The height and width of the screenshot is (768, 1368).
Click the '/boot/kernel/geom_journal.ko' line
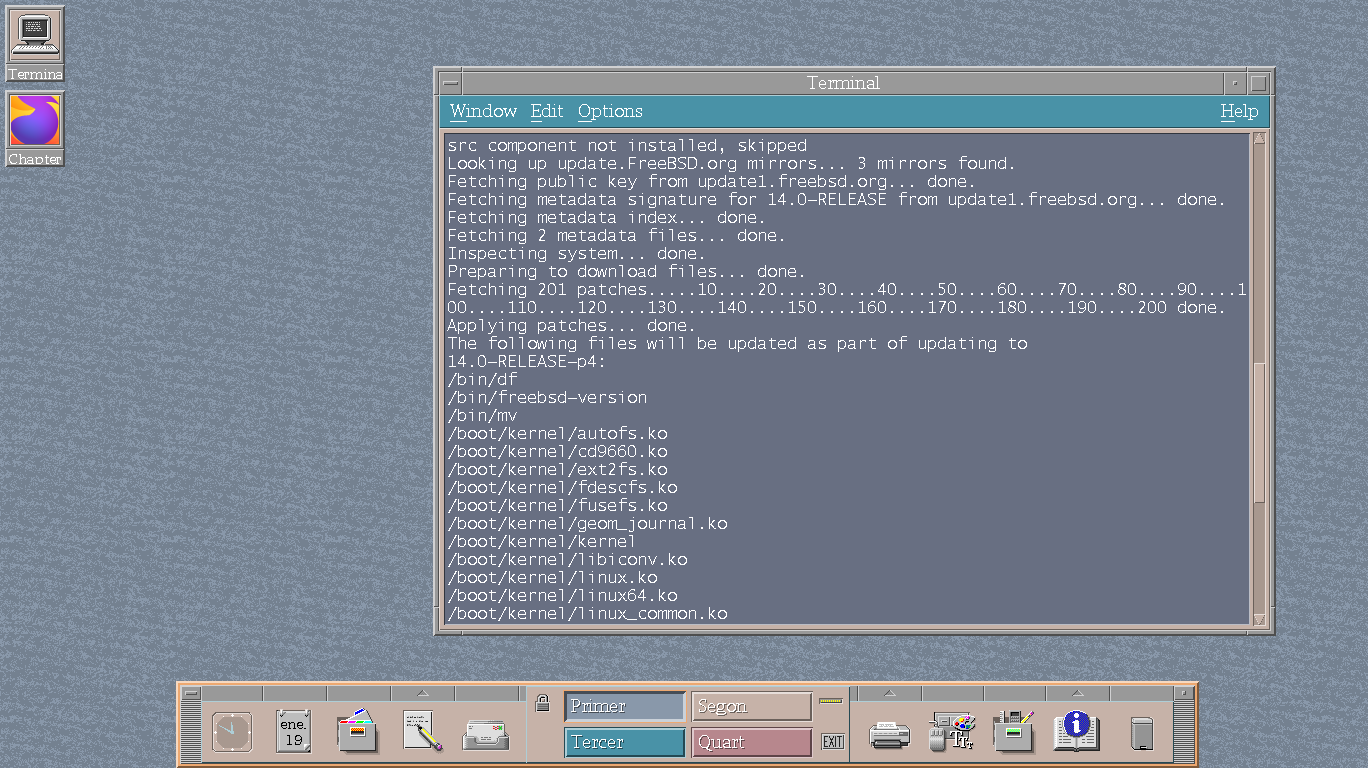(587, 524)
